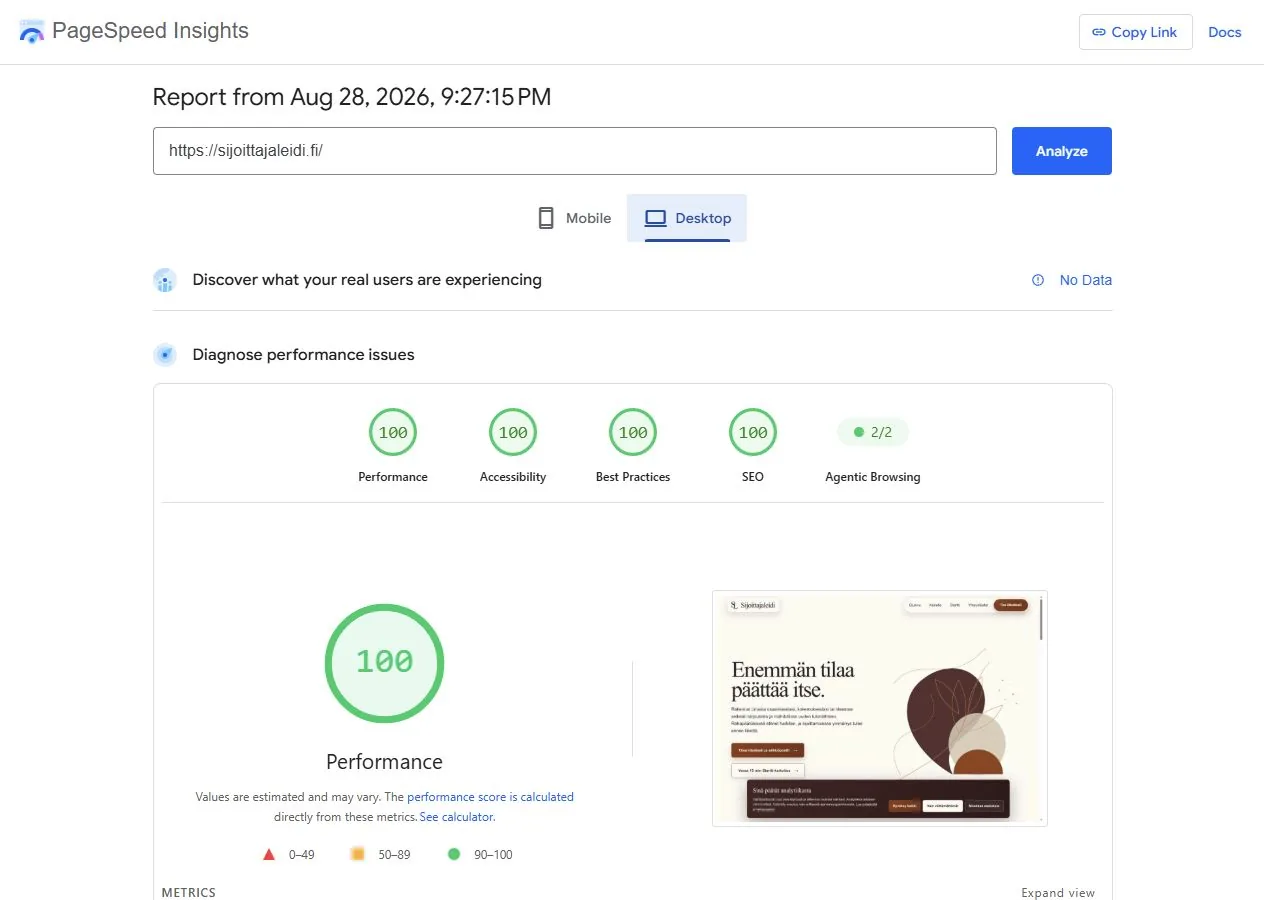Select the PageSpeed Insights title text
1264x900 pixels.
(150, 31)
